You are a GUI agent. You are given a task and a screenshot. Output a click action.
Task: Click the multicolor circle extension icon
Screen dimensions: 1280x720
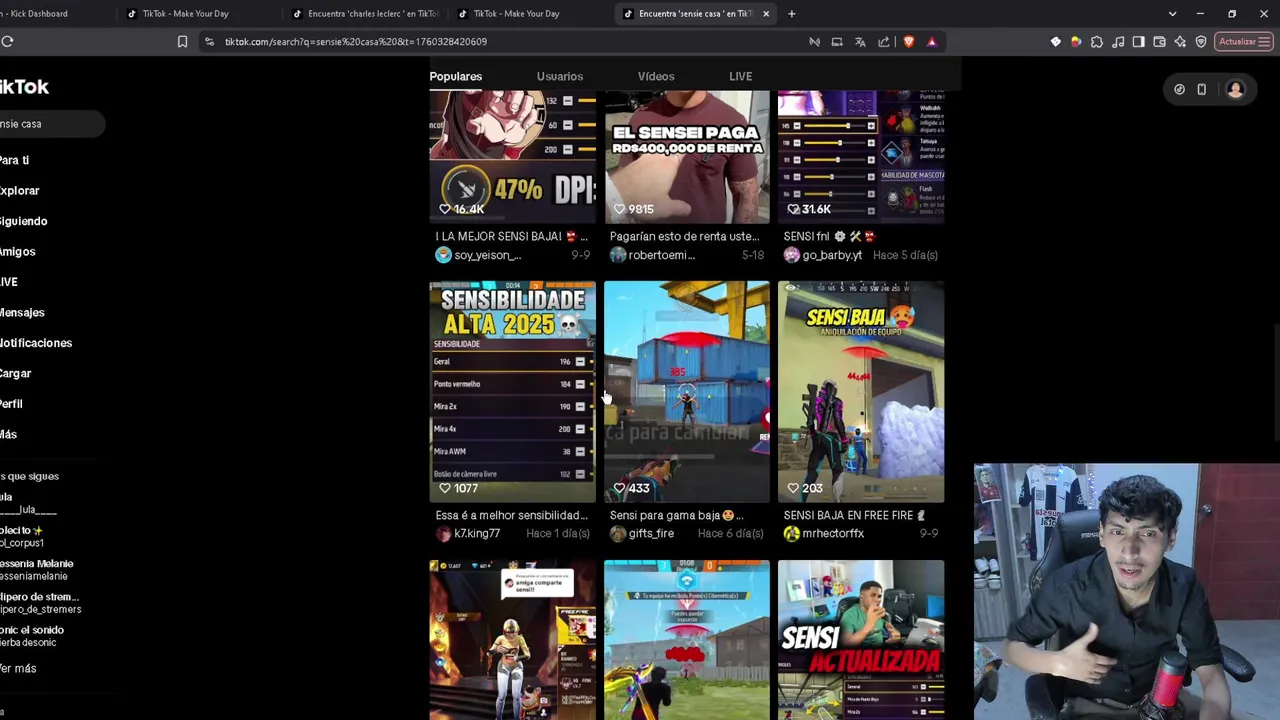(1076, 41)
